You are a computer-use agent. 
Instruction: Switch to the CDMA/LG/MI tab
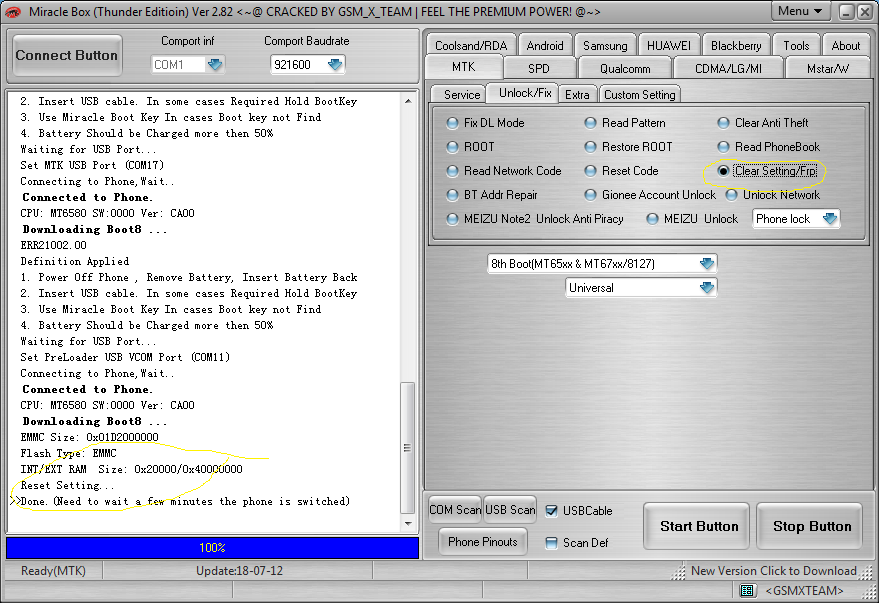point(728,68)
